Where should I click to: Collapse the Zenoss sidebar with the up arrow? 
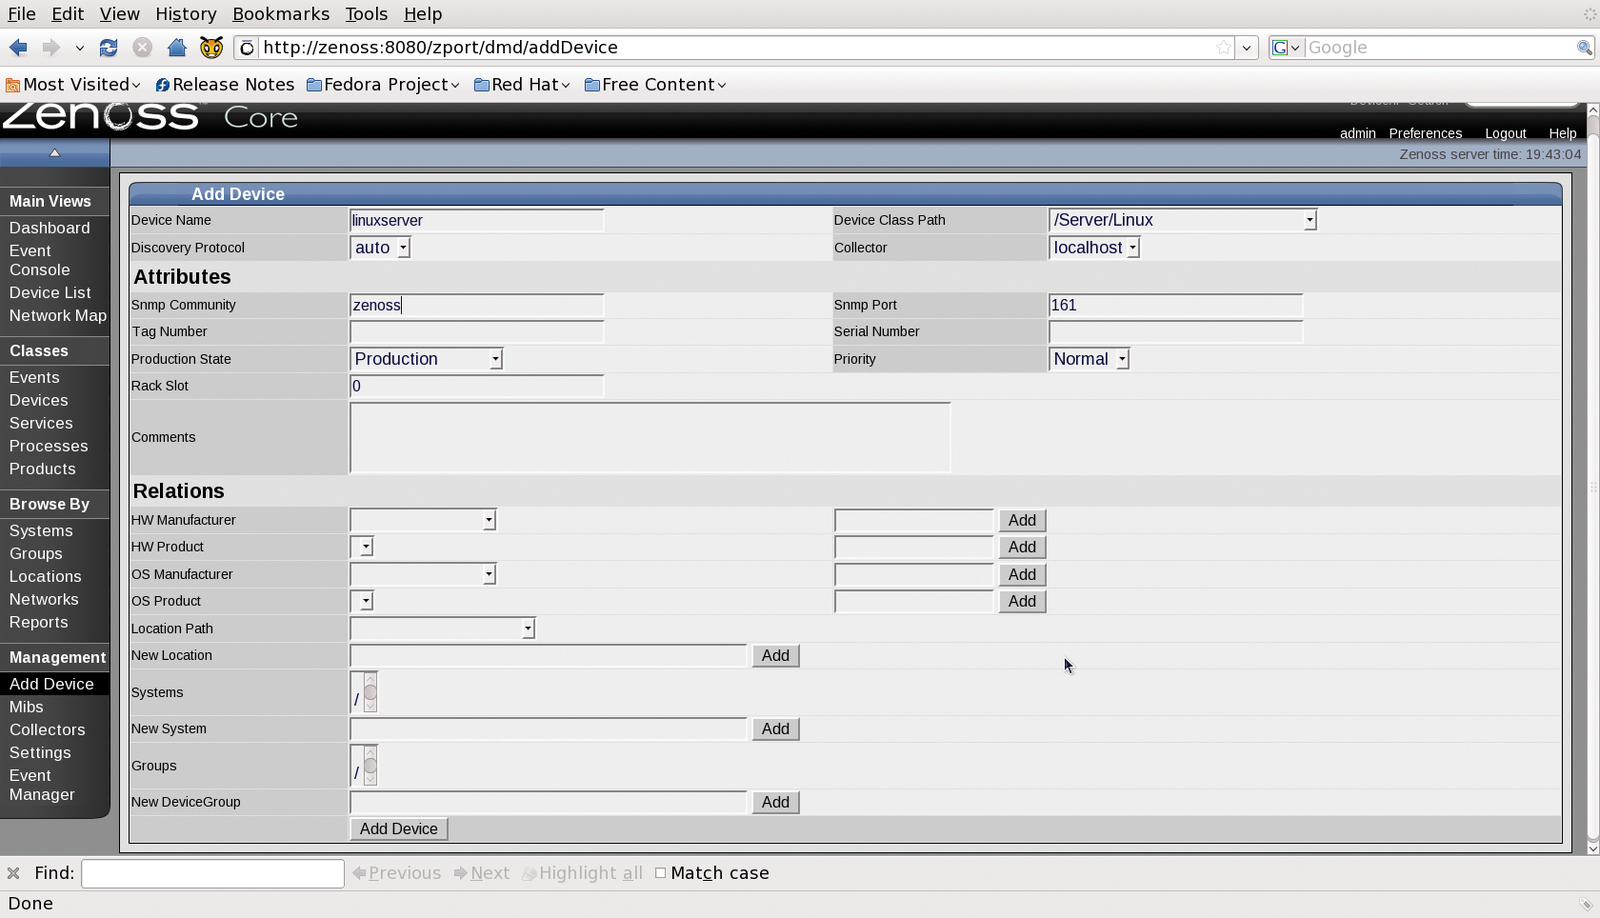[55, 153]
